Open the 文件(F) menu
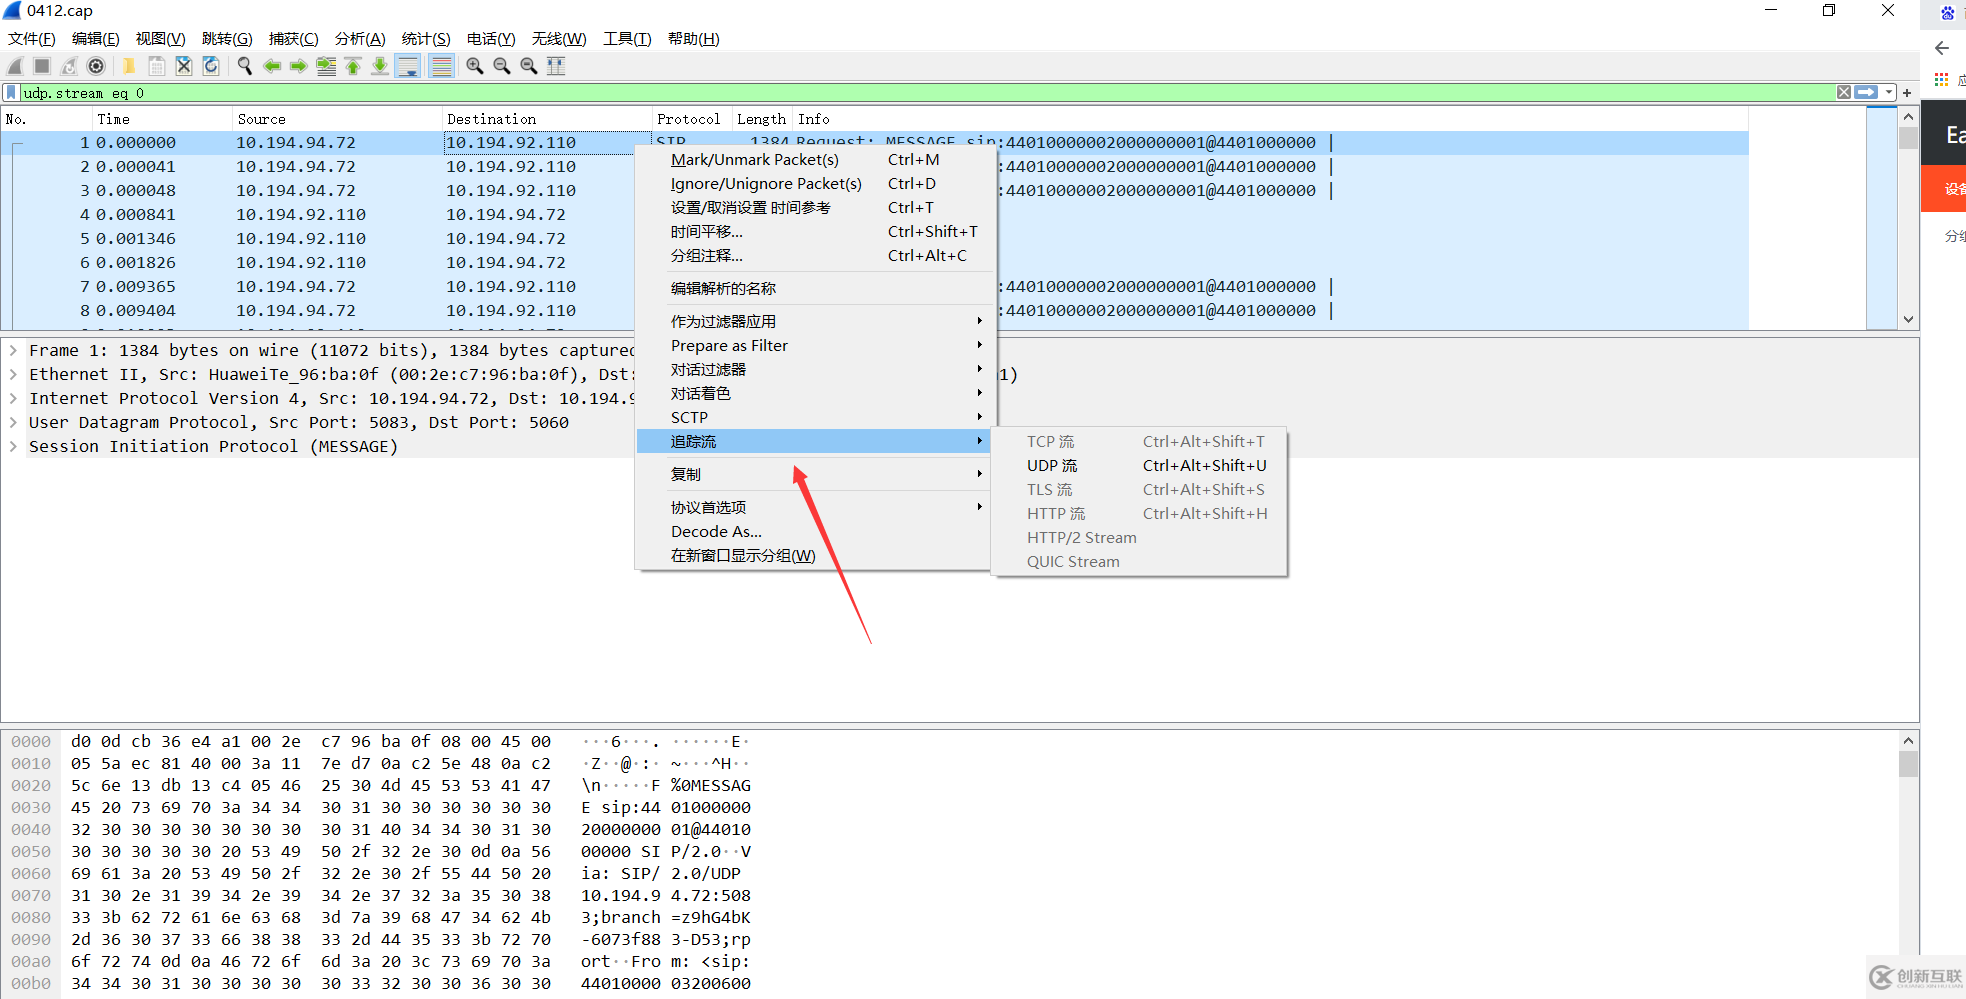Image resolution: width=1966 pixels, height=999 pixels. 32,39
